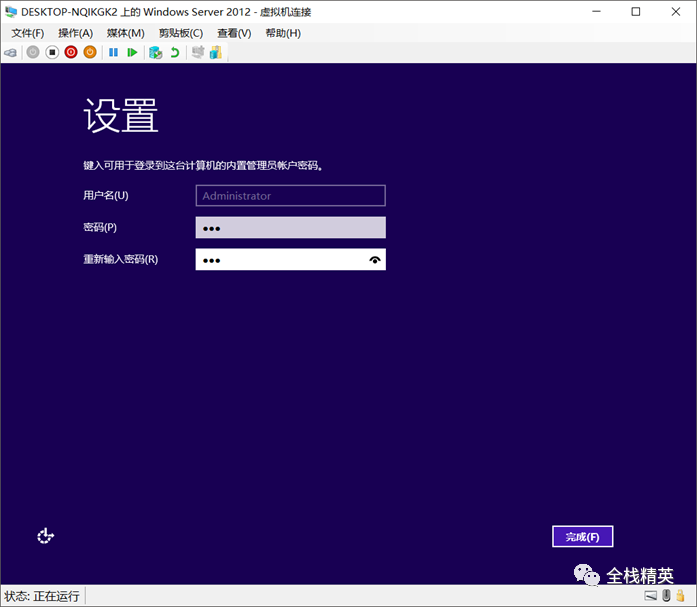Click the 密码(P) label
697x607 pixels.
click(x=100, y=227)
